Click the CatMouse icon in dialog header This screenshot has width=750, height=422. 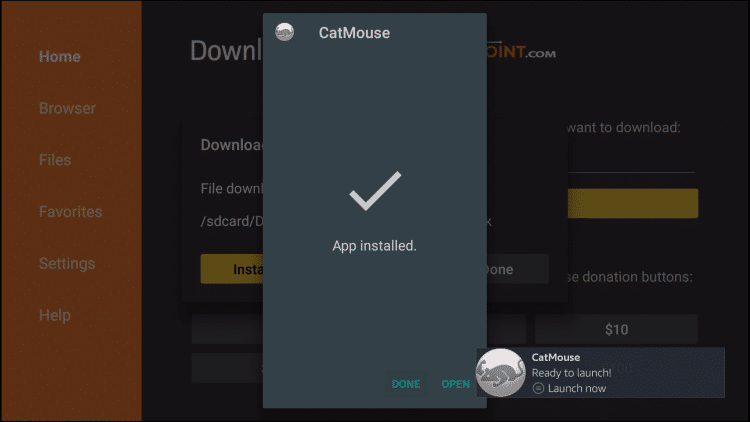(x=285, y=33)
